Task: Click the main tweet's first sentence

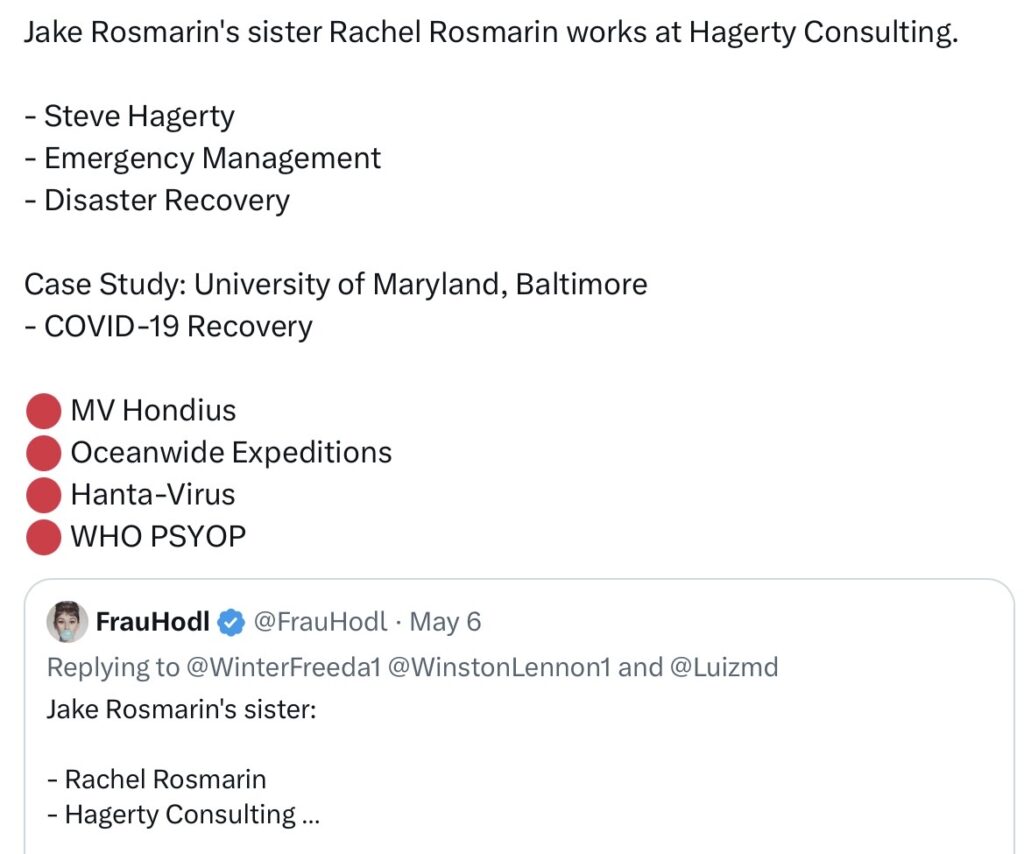Action: click(491, 32)
